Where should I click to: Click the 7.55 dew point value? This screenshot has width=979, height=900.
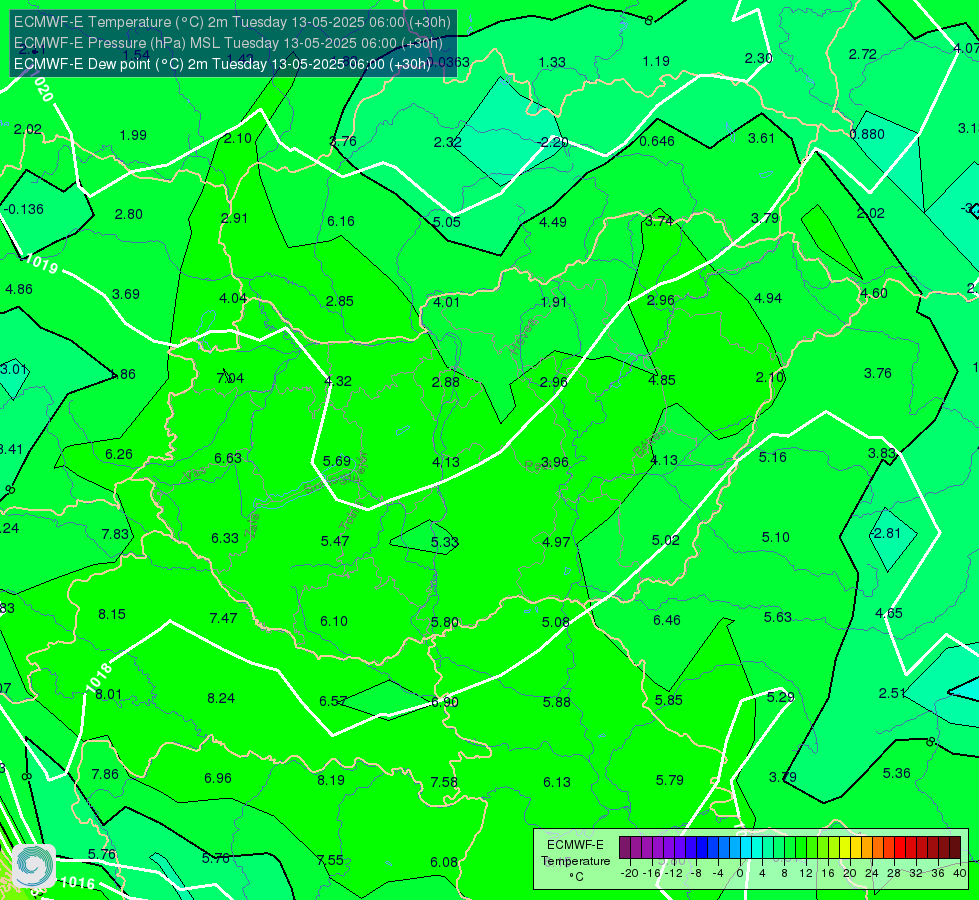tap(330, 861)
